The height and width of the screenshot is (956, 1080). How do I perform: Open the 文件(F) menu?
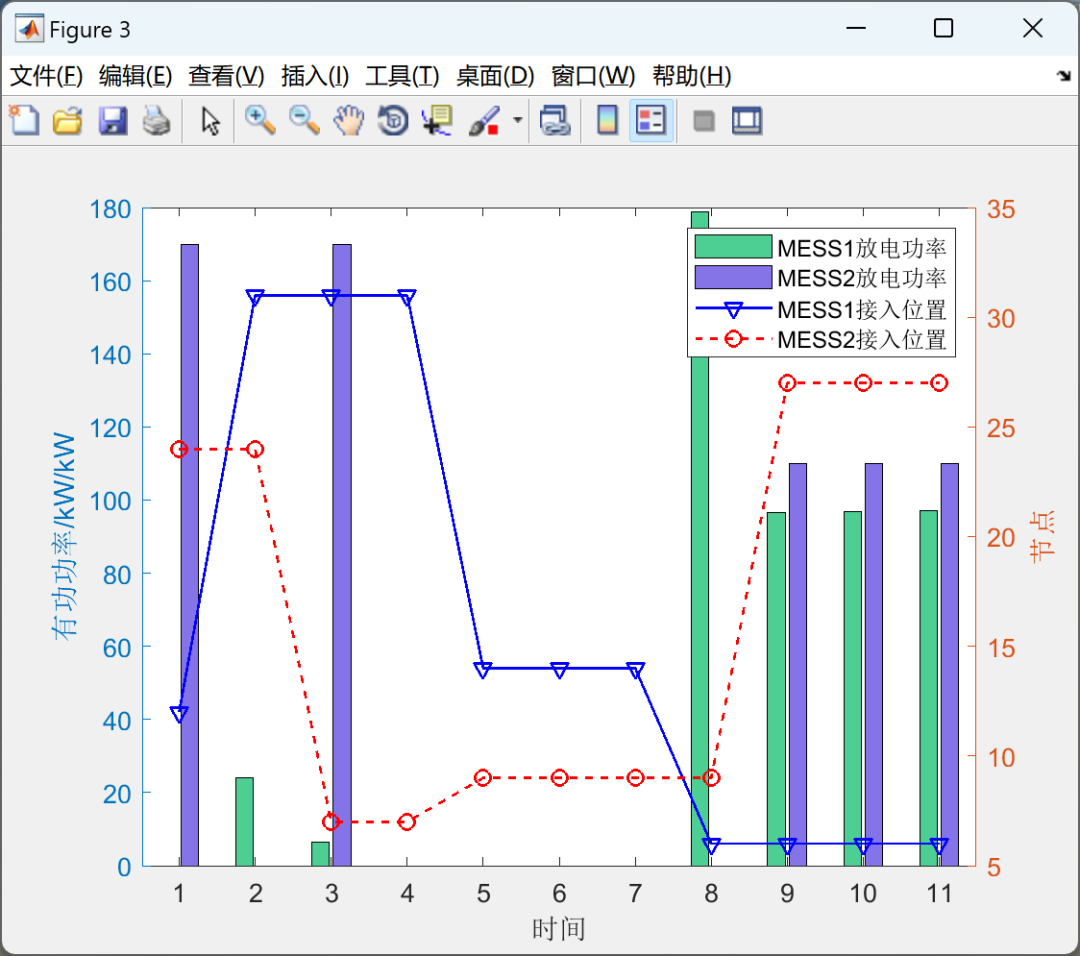pyautogui.click(x=46, y=76)
